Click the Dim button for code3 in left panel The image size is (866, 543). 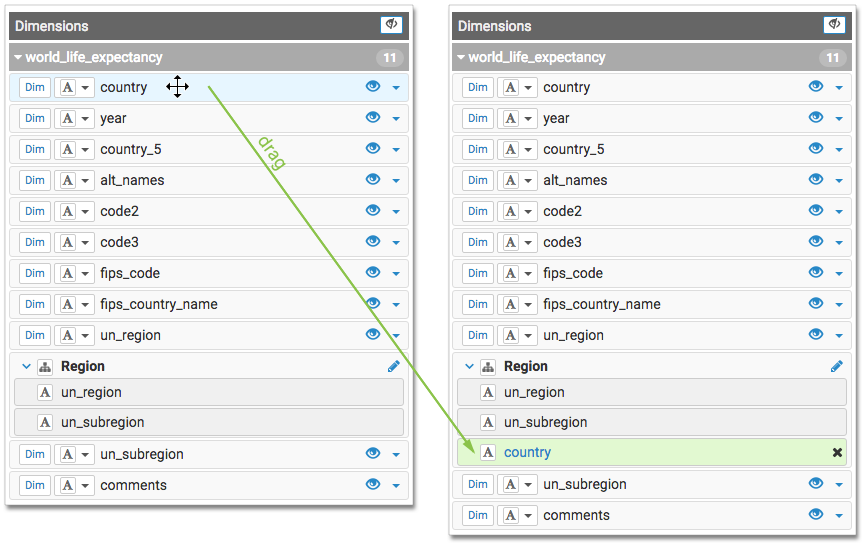coord(35,242)
